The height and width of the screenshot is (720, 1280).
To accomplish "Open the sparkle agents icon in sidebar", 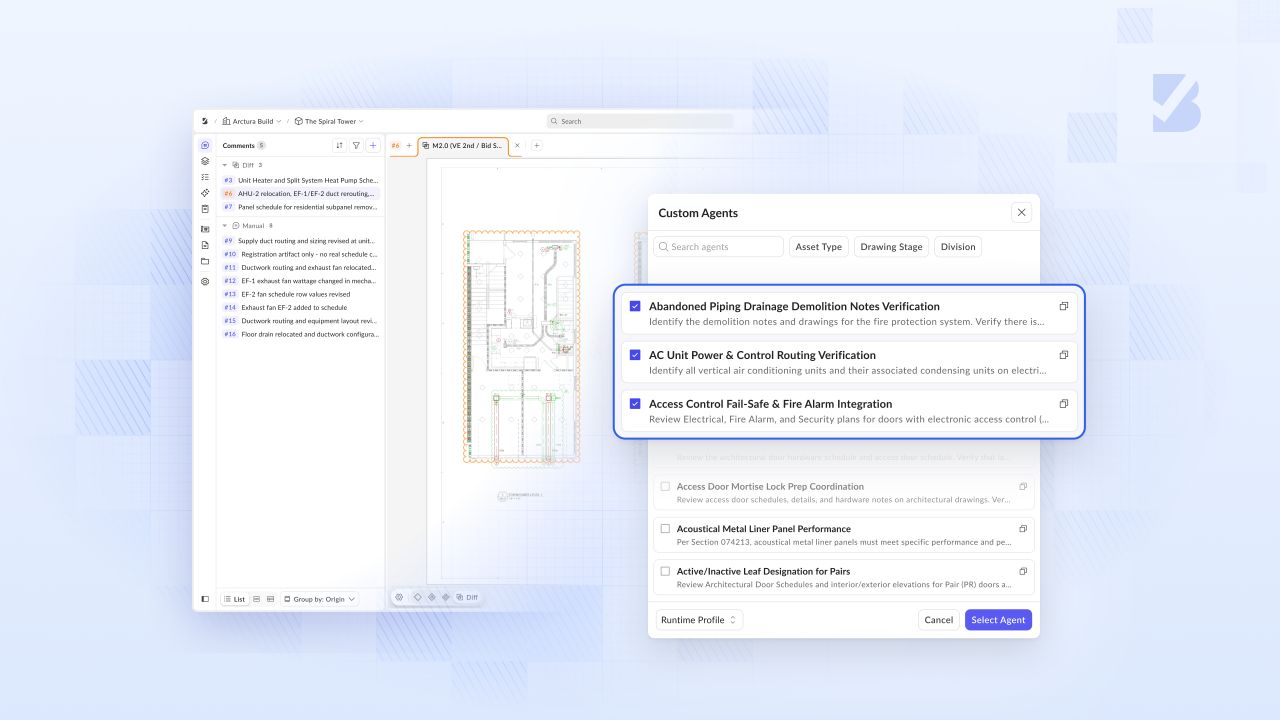I will tap(205, 192).
